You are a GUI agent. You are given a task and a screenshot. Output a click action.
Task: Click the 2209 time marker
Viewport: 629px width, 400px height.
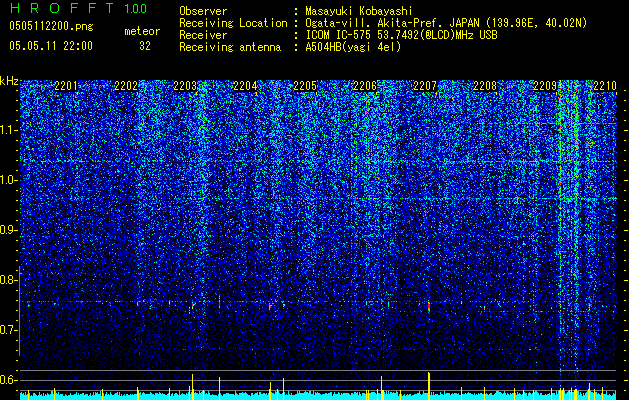pyautogui.click(x=545, y=86)
